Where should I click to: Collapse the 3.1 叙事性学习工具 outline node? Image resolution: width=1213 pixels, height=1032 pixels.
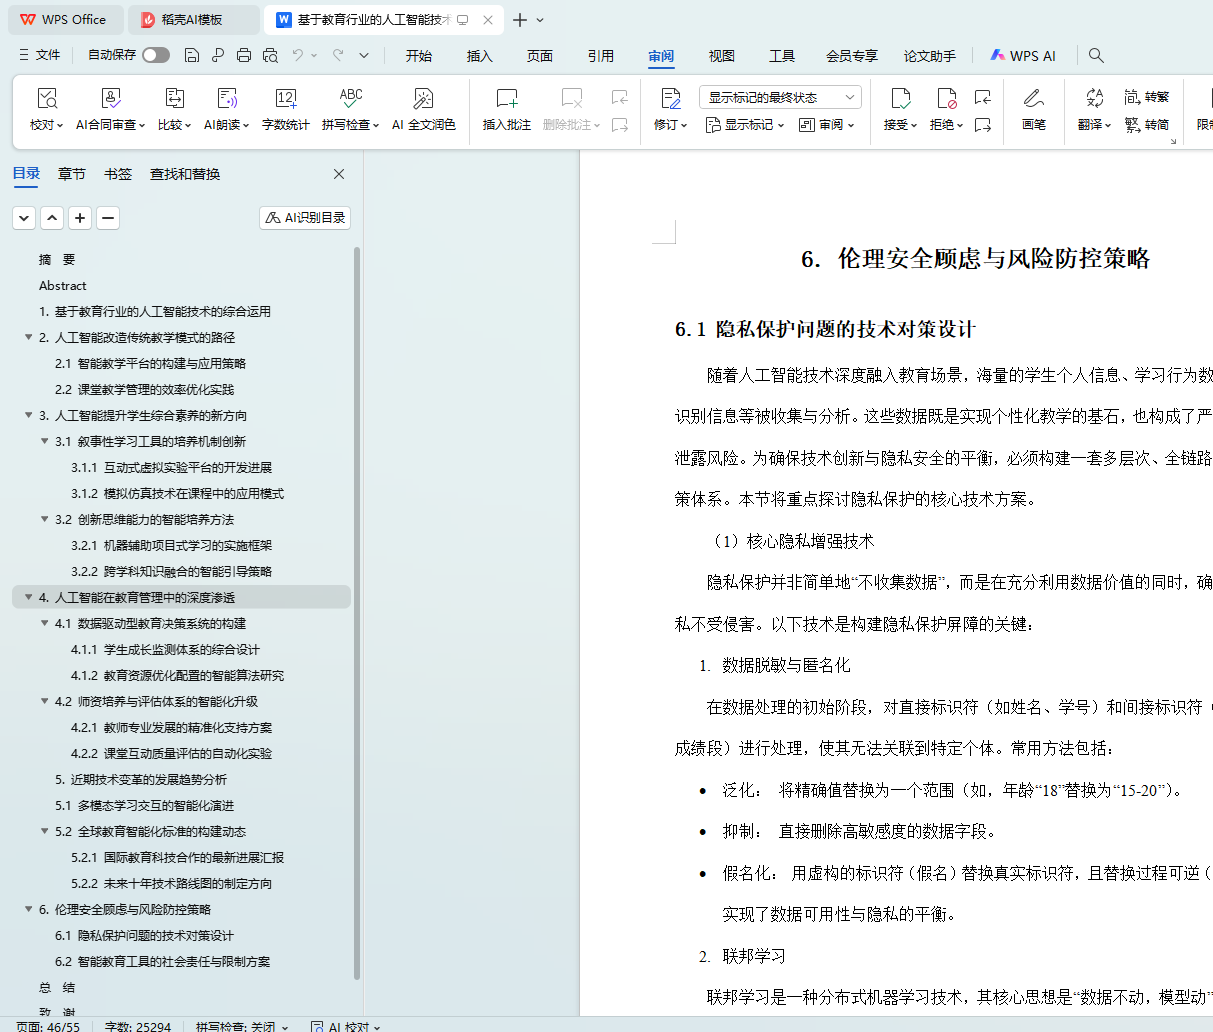pos(45,441)
